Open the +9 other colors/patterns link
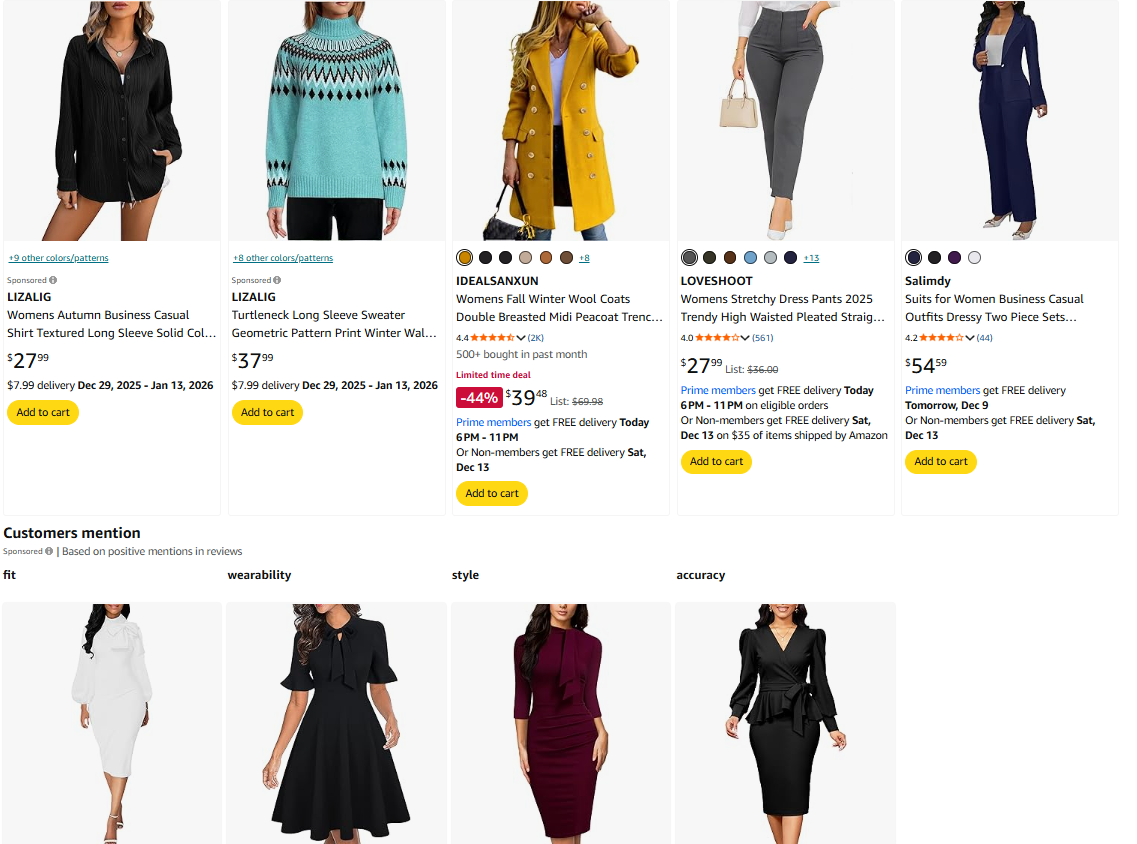 pyautogui.click(x=58, y=258)
